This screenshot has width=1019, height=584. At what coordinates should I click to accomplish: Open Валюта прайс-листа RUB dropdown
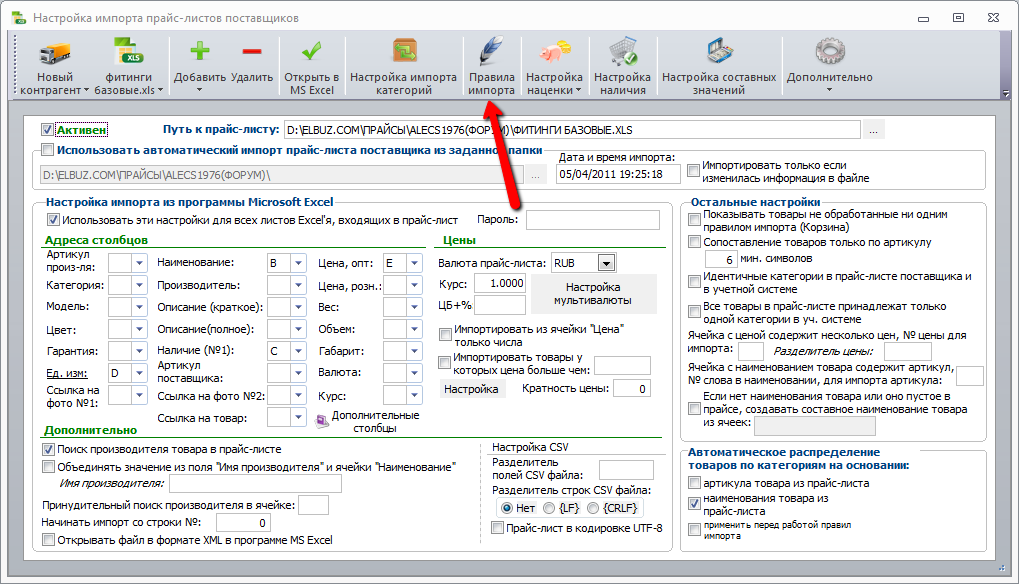point(606,263)
